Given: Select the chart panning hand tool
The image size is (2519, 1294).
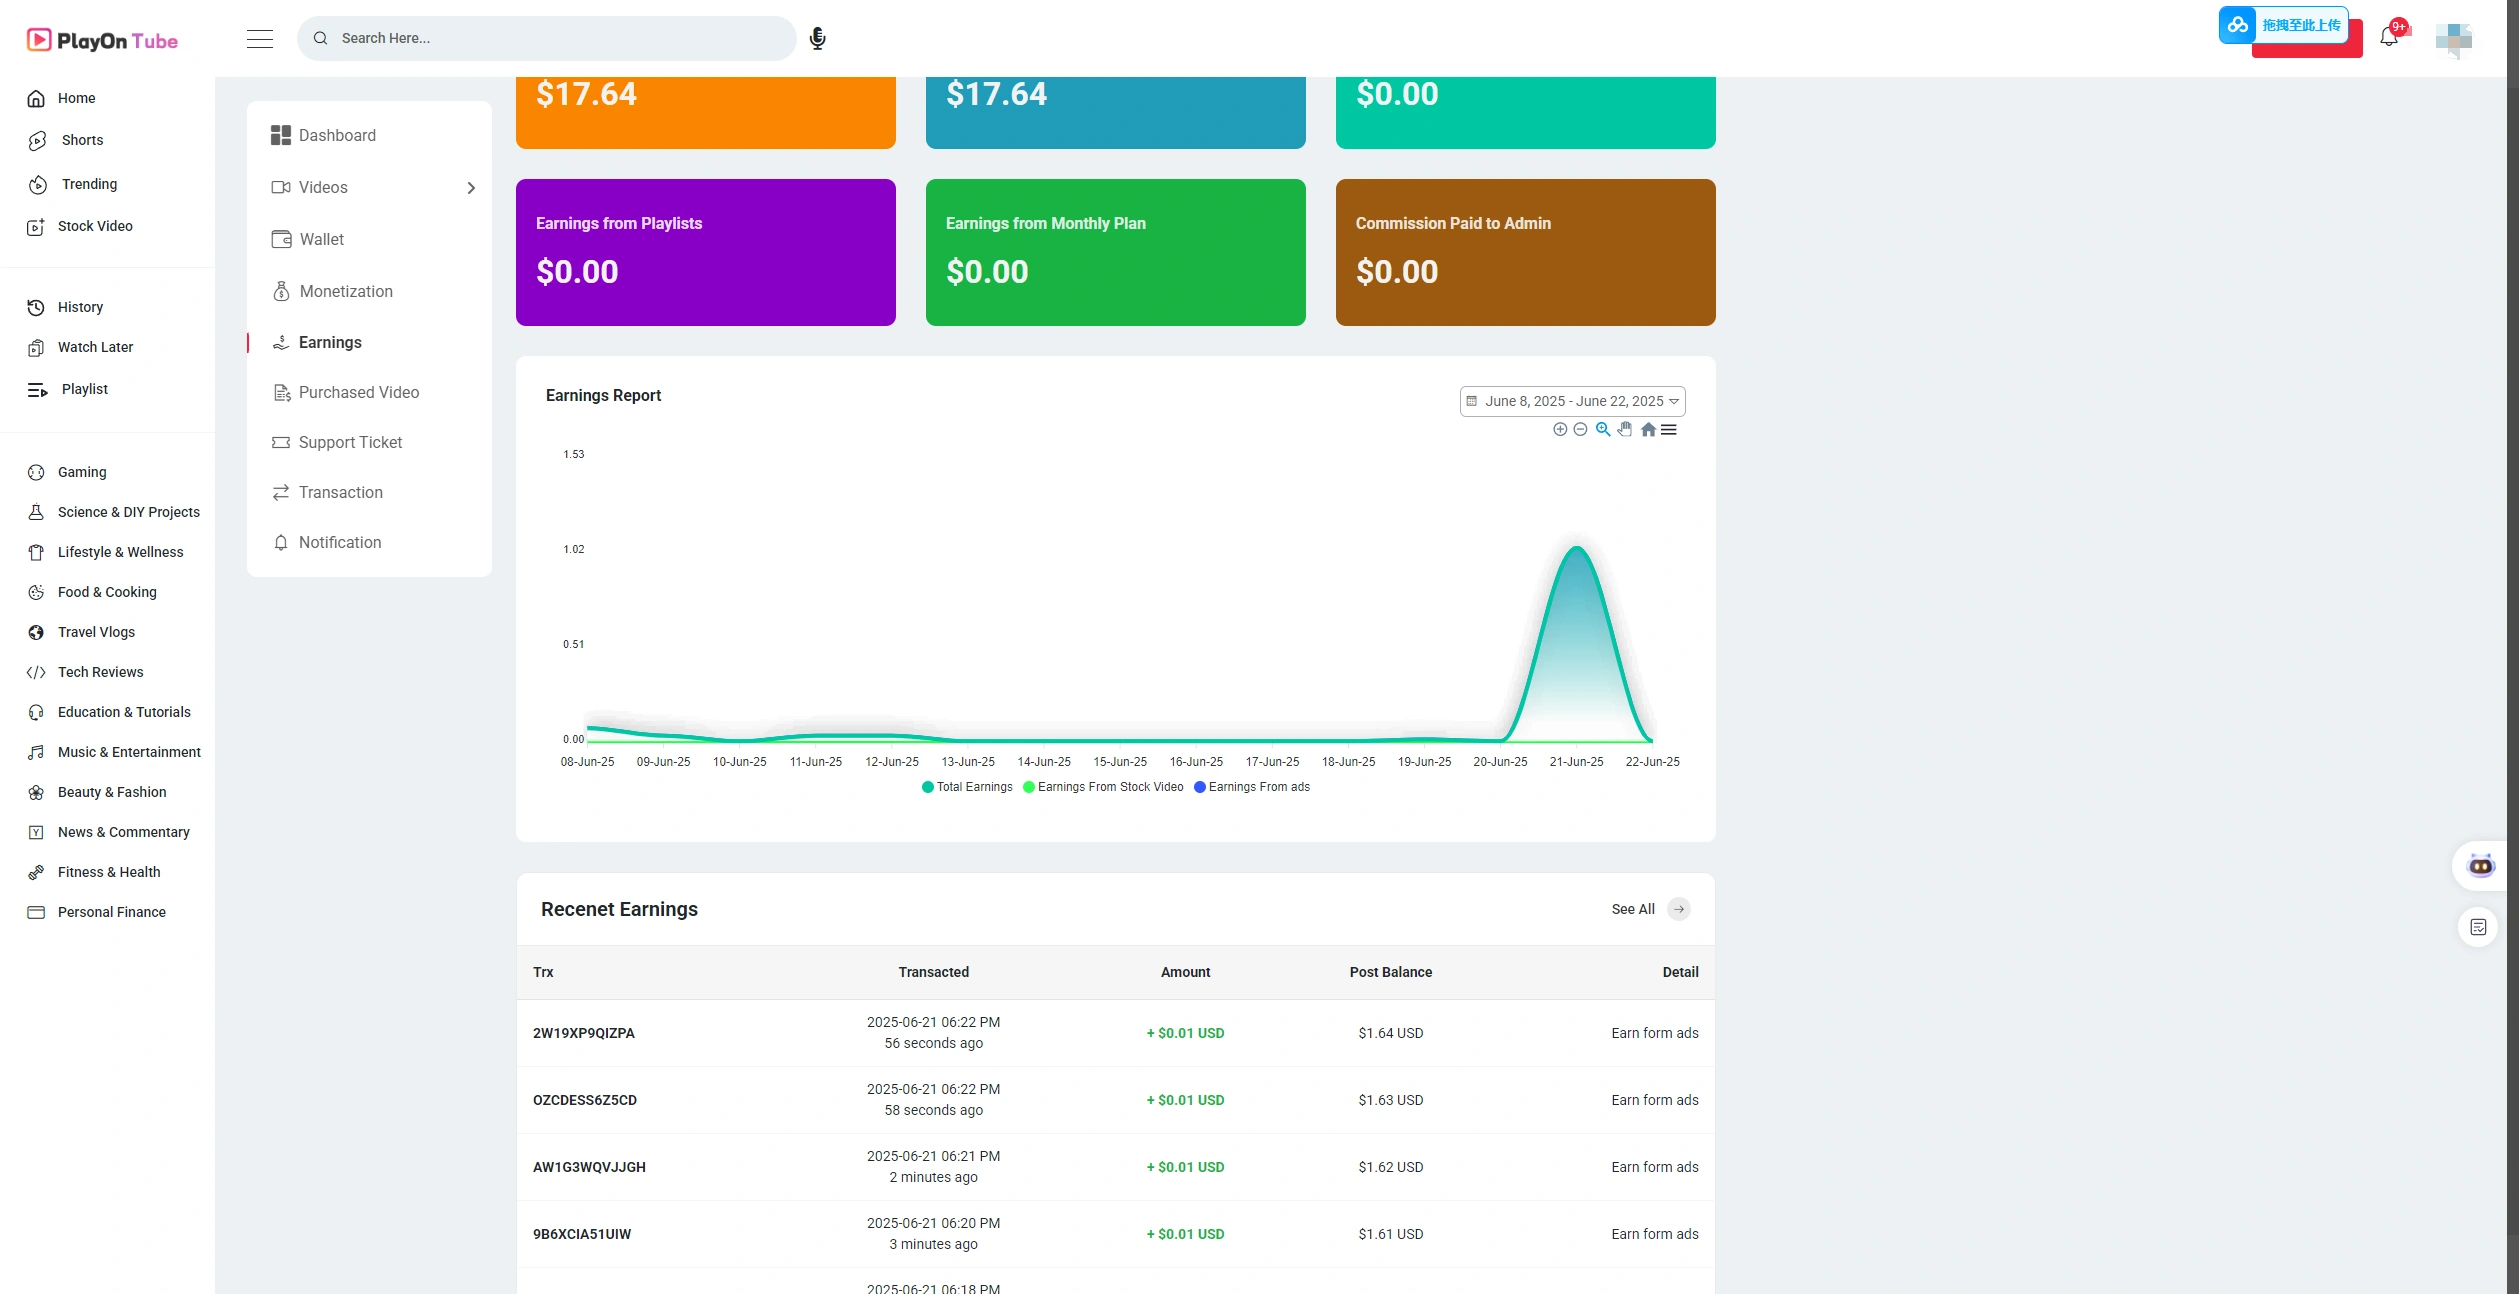Looking at the screenshot, I should [x=1625, y=429].
